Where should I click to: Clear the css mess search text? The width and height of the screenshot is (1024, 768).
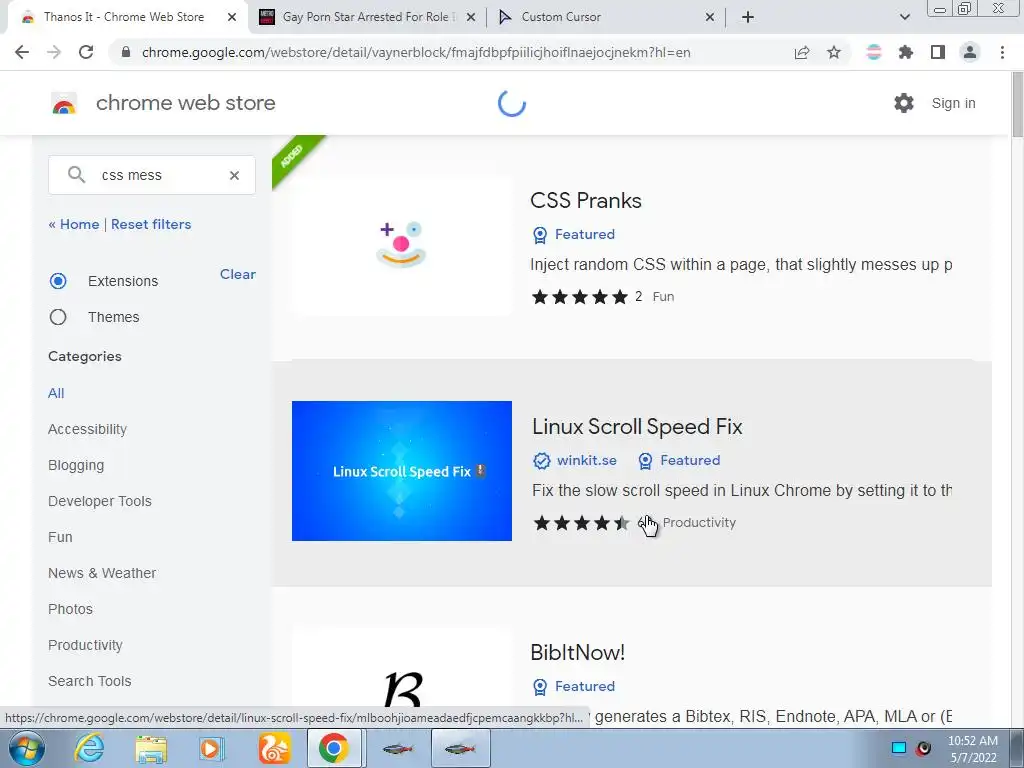tap(234, 175)
